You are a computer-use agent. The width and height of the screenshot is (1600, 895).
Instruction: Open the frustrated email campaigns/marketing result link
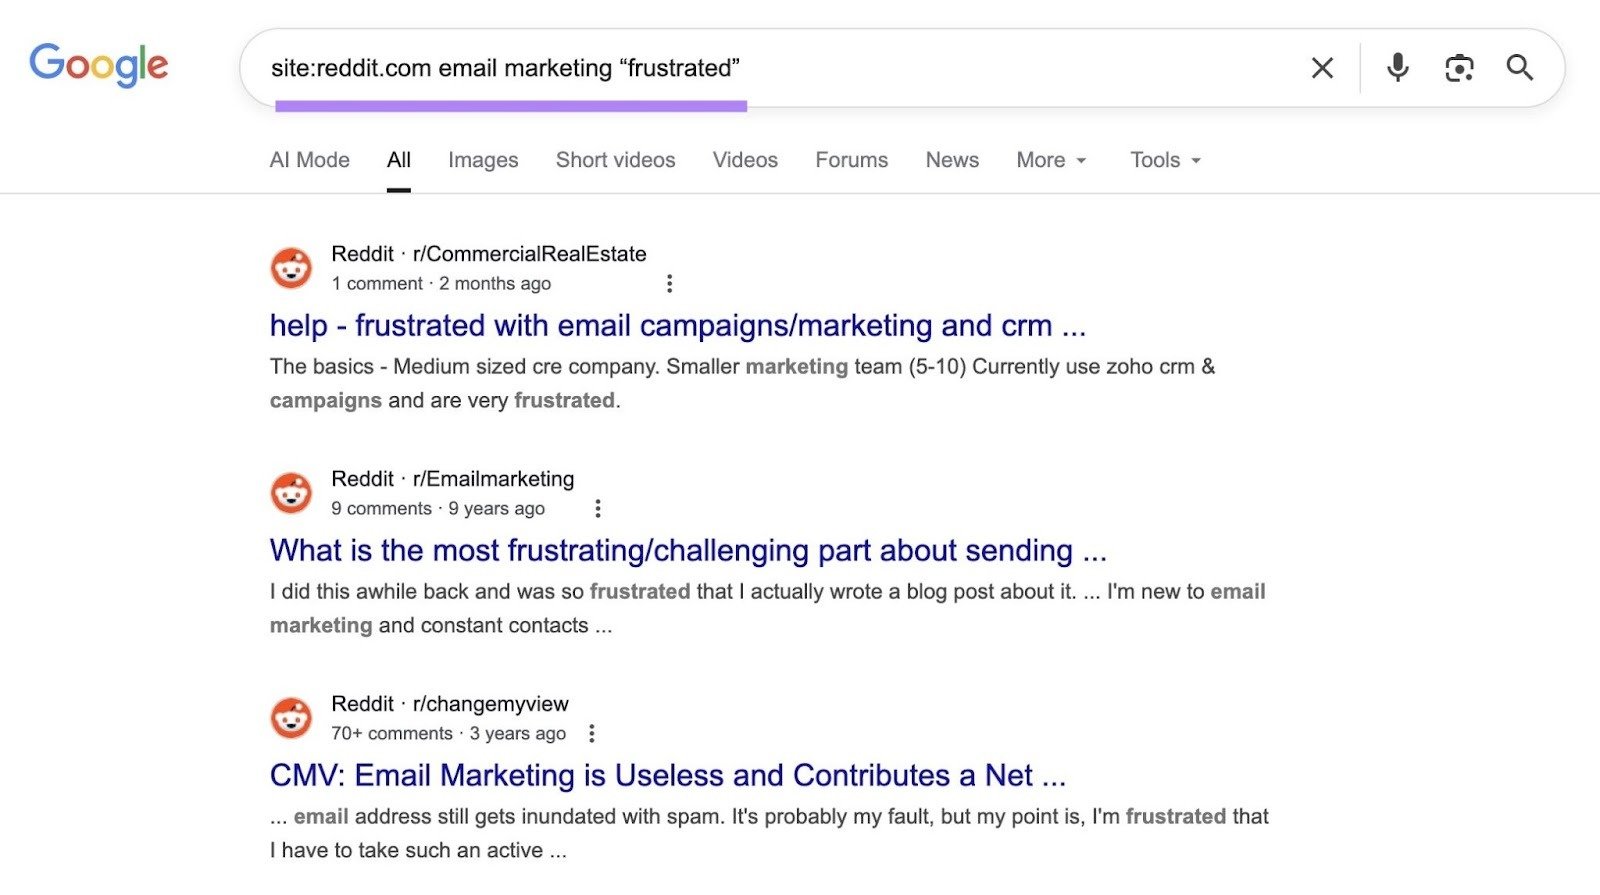coord(677,325)
